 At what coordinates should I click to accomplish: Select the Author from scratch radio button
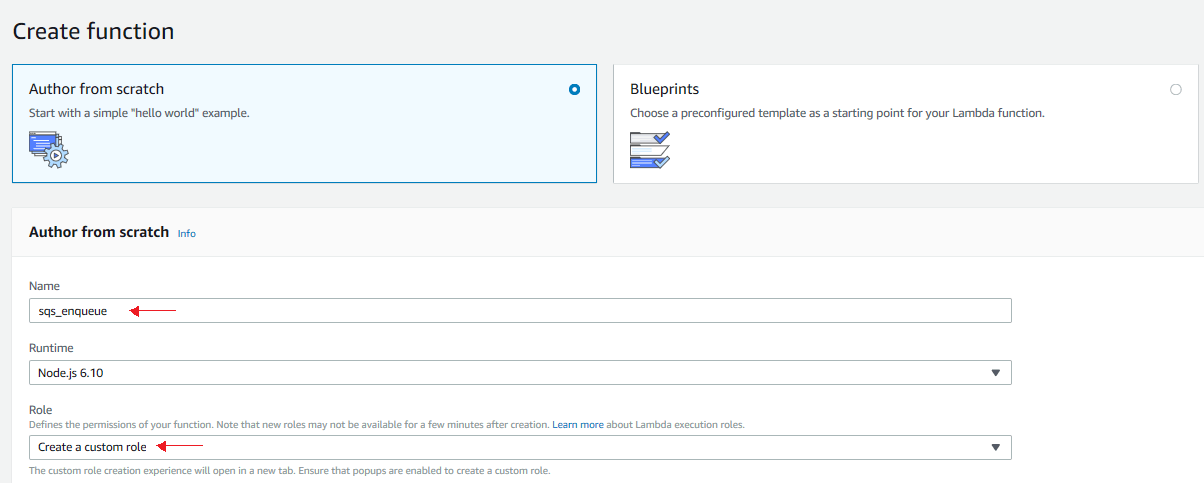(574, 89)
